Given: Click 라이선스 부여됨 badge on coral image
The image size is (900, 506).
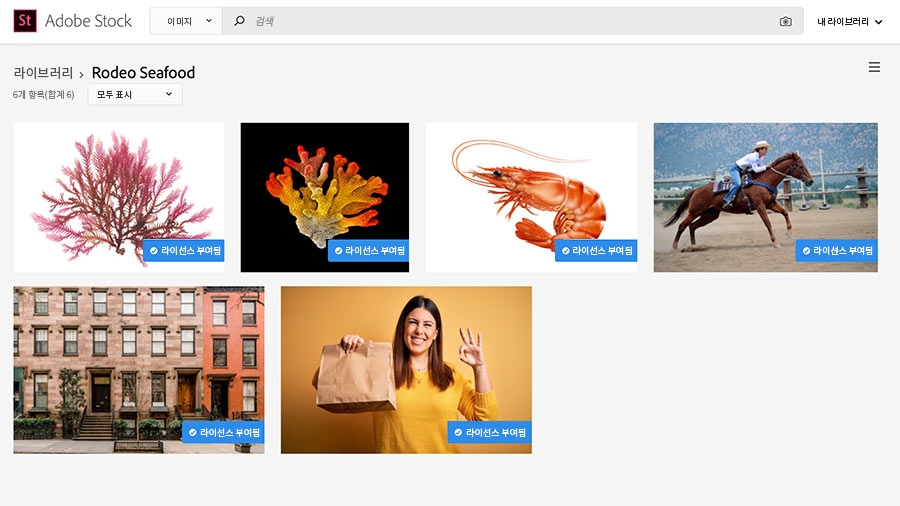Looking at the screenshot, I should pyautogui.click(x=368, y=251).
